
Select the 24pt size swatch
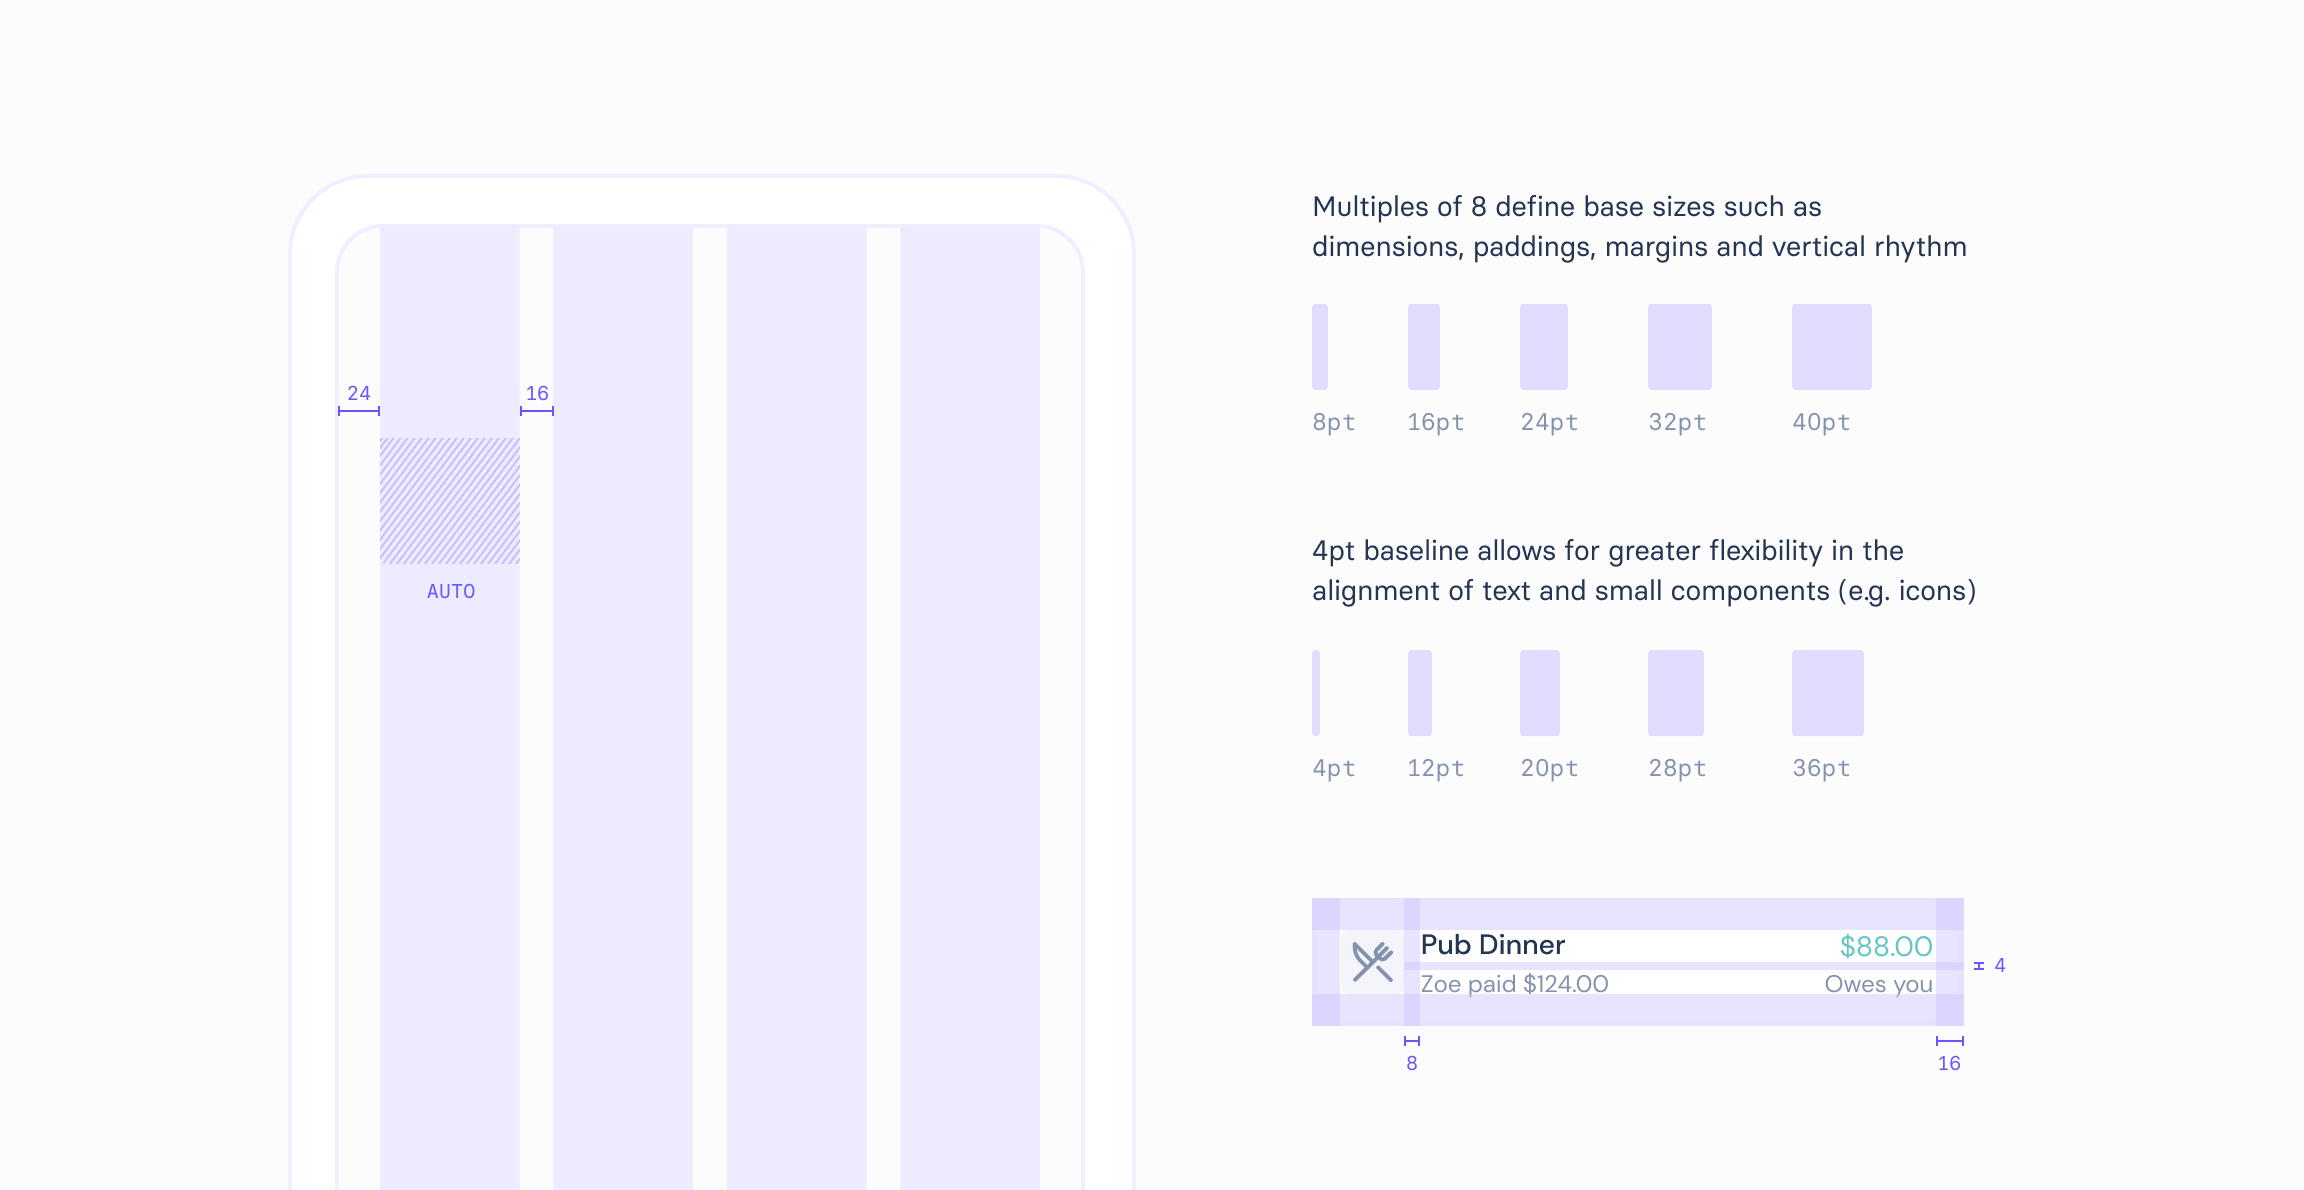pos(1543,347)
